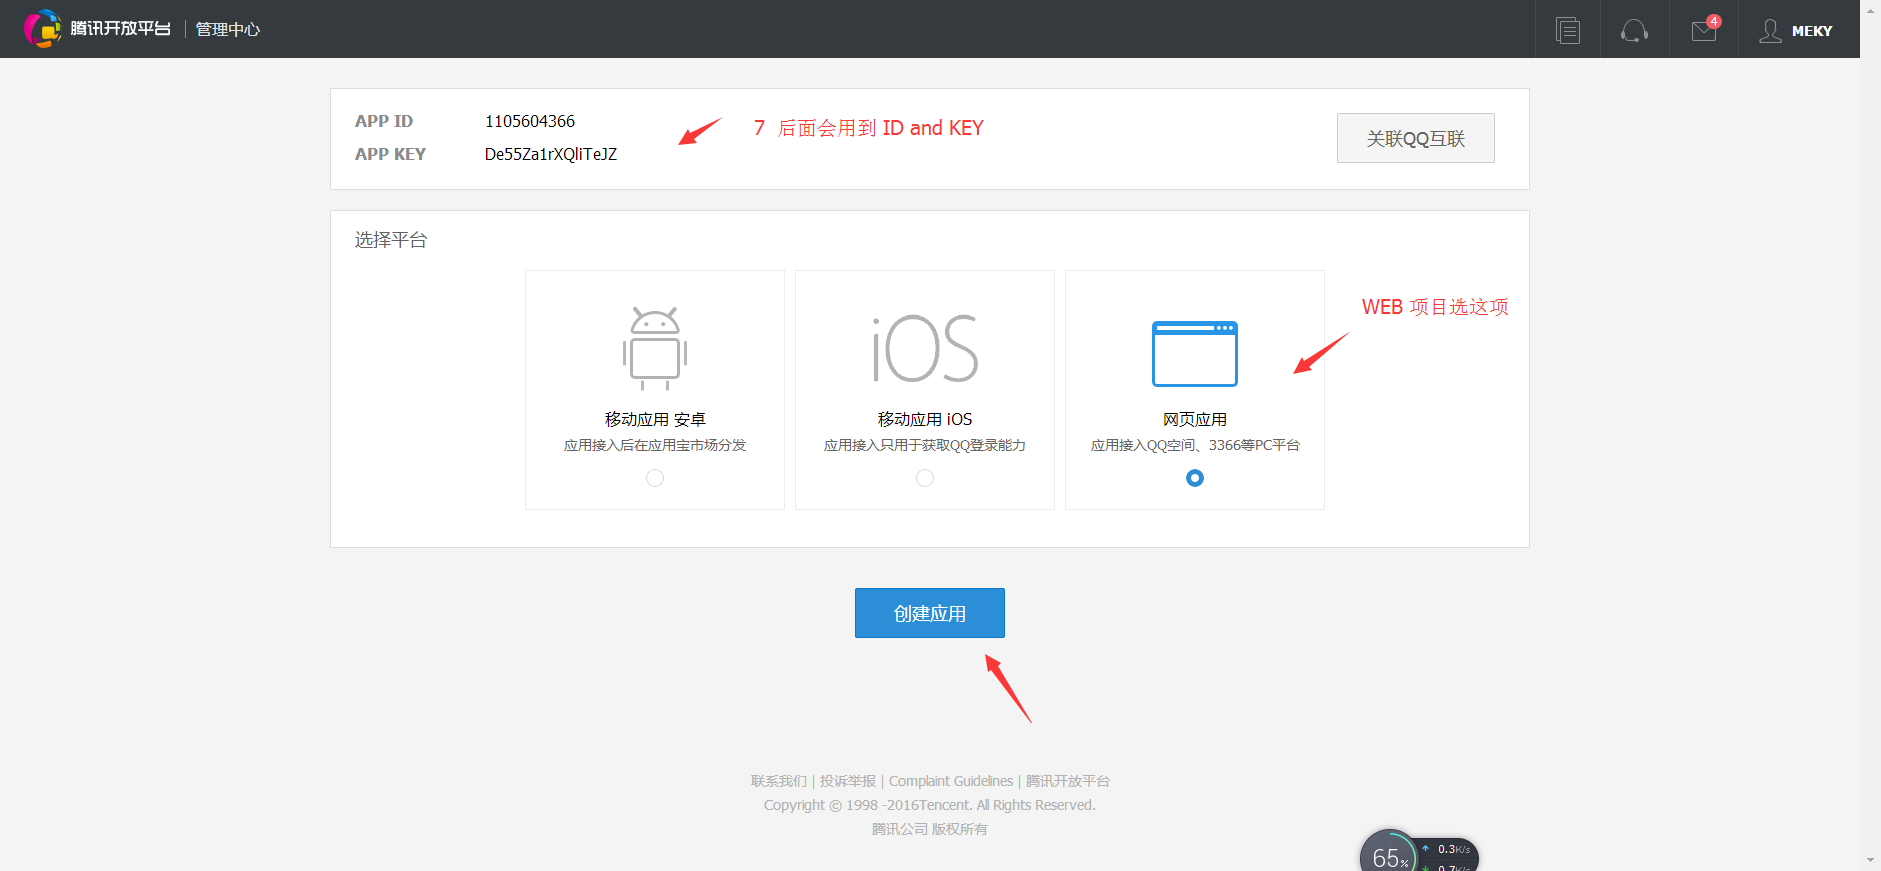Click the Tencent Open Platform logo
1881x871 pixels.
coord(97,29)
